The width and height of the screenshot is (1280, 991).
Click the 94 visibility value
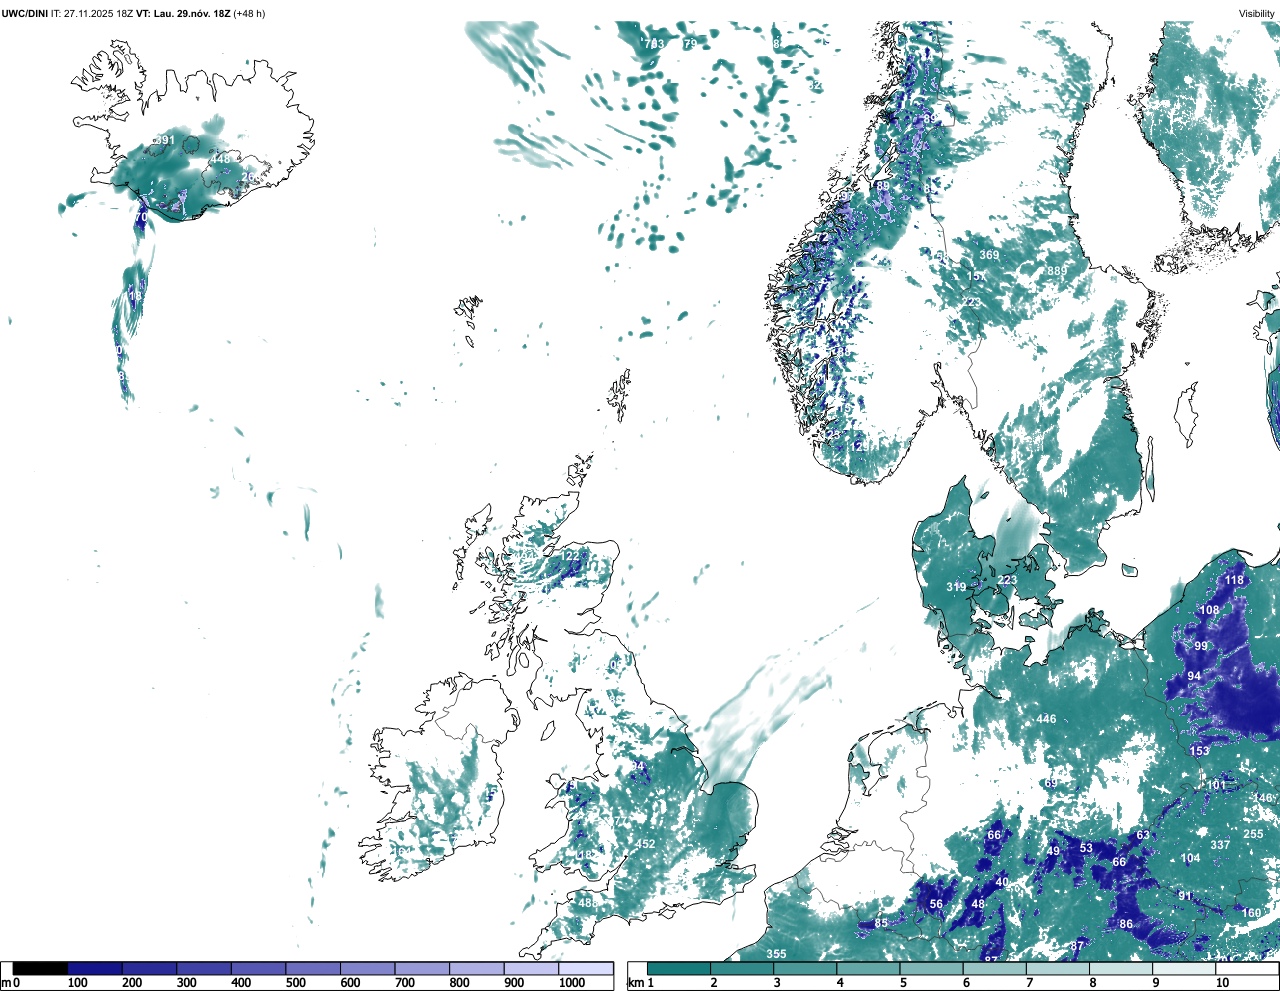(1194, 676)
